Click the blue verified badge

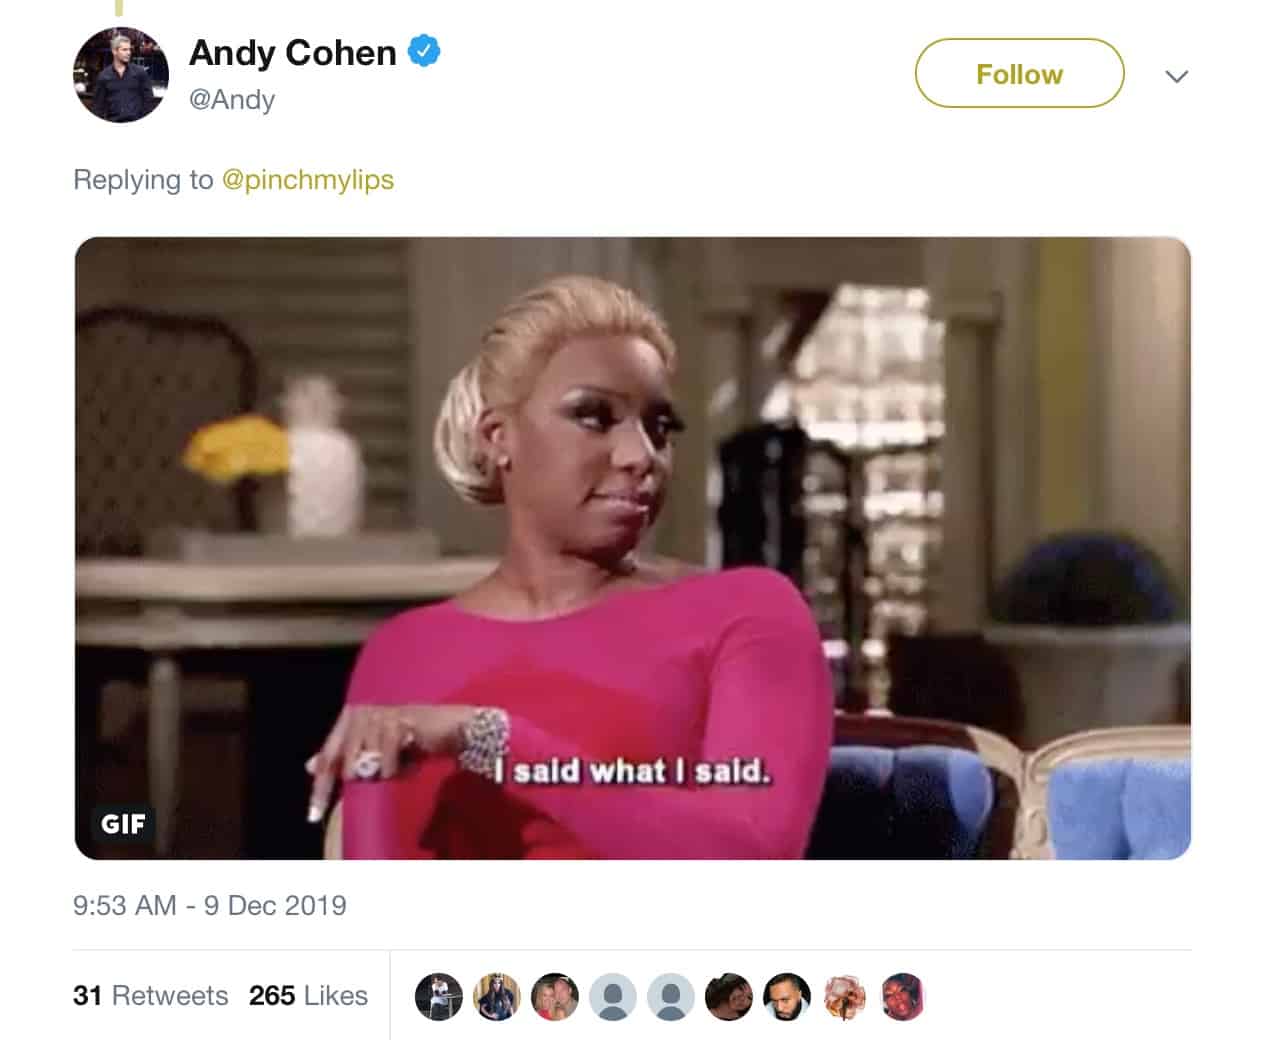pyautogui.click(x=425, y=51)
